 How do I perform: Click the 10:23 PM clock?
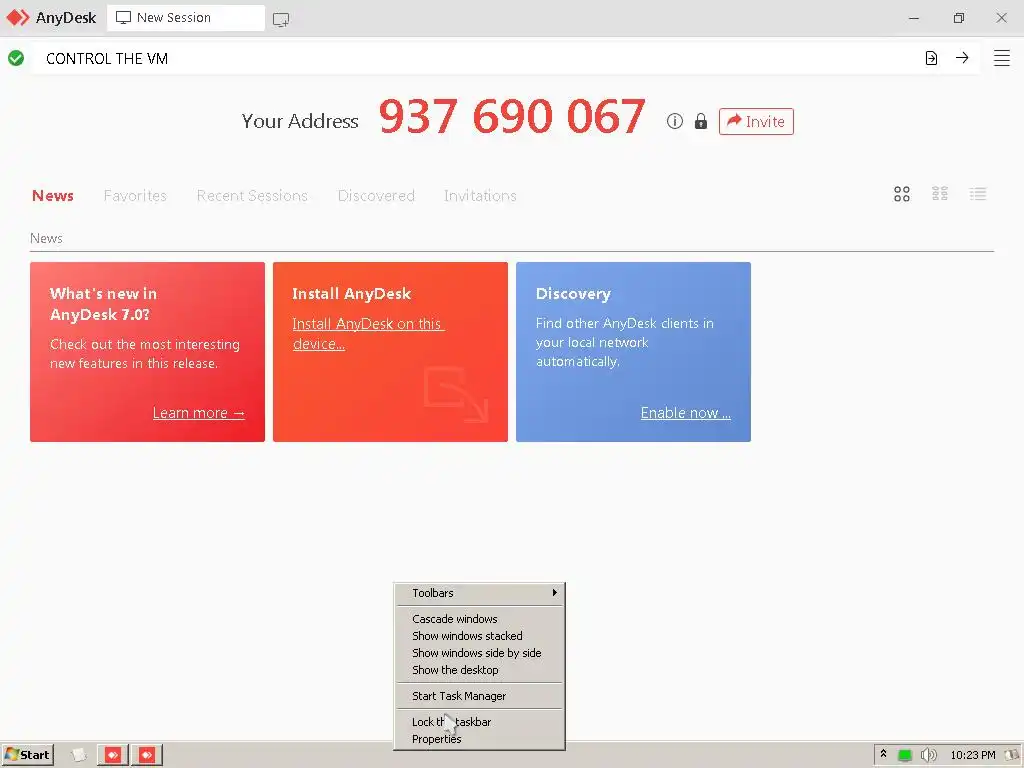coord(973,755)
